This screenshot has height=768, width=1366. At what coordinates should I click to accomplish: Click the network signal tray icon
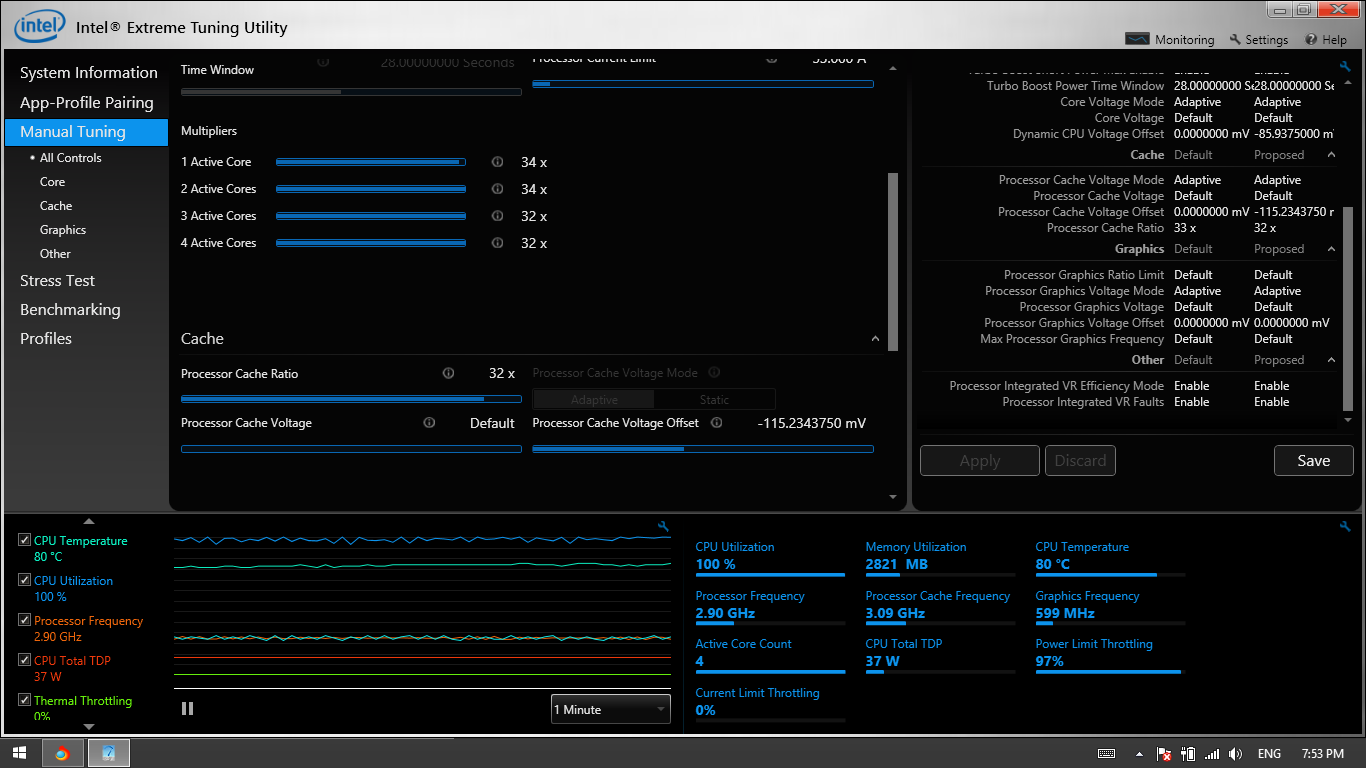tap(1212, 754)
